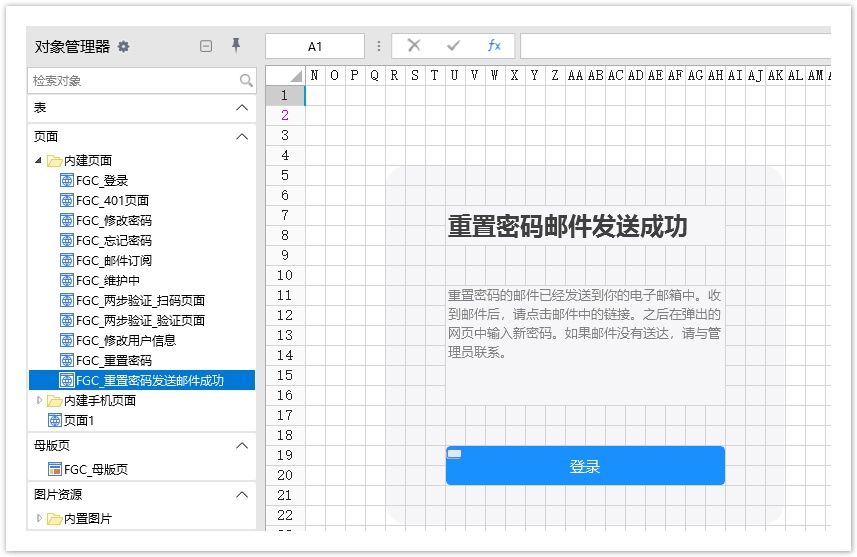Click page icon of FGC_邮件订阅

click(x=67, y=260)
